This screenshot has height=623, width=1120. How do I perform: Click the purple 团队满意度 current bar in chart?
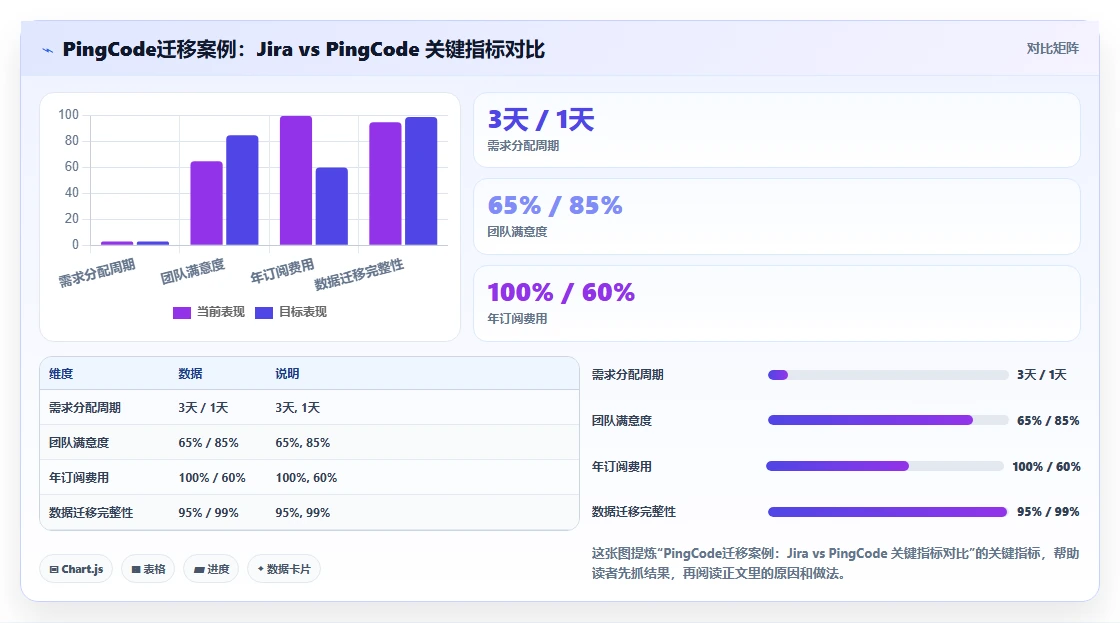(x=206, y=204)
